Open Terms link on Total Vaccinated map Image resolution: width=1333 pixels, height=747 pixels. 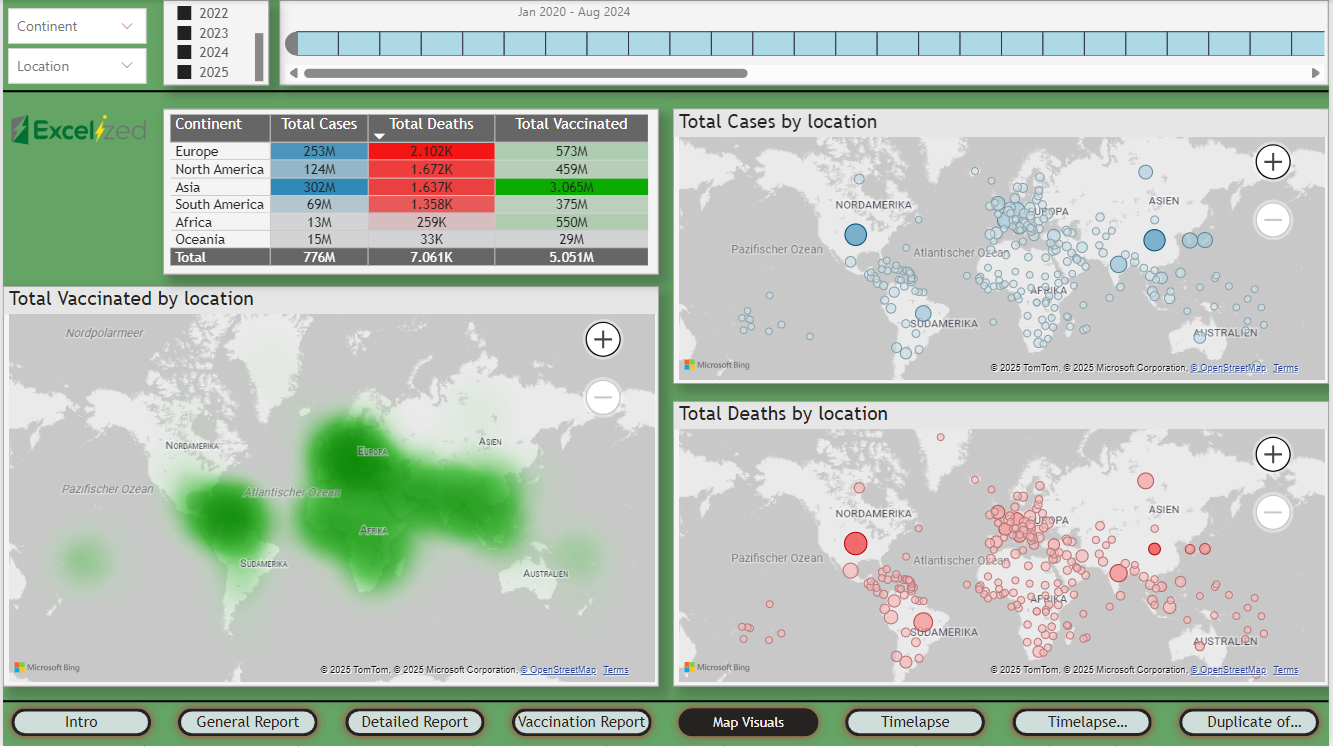pyautogui.click(x=616, y=670)
